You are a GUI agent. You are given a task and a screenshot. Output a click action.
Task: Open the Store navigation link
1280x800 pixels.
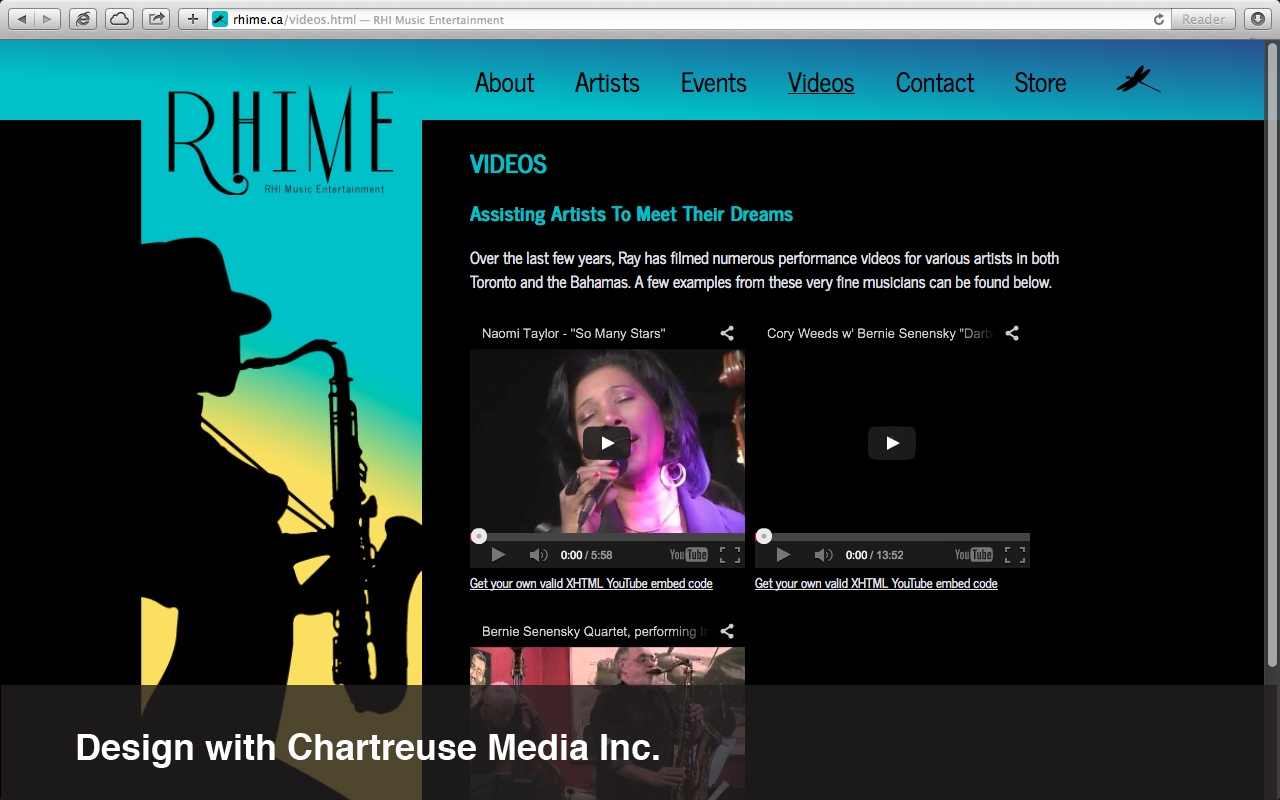pos(1040,83)
